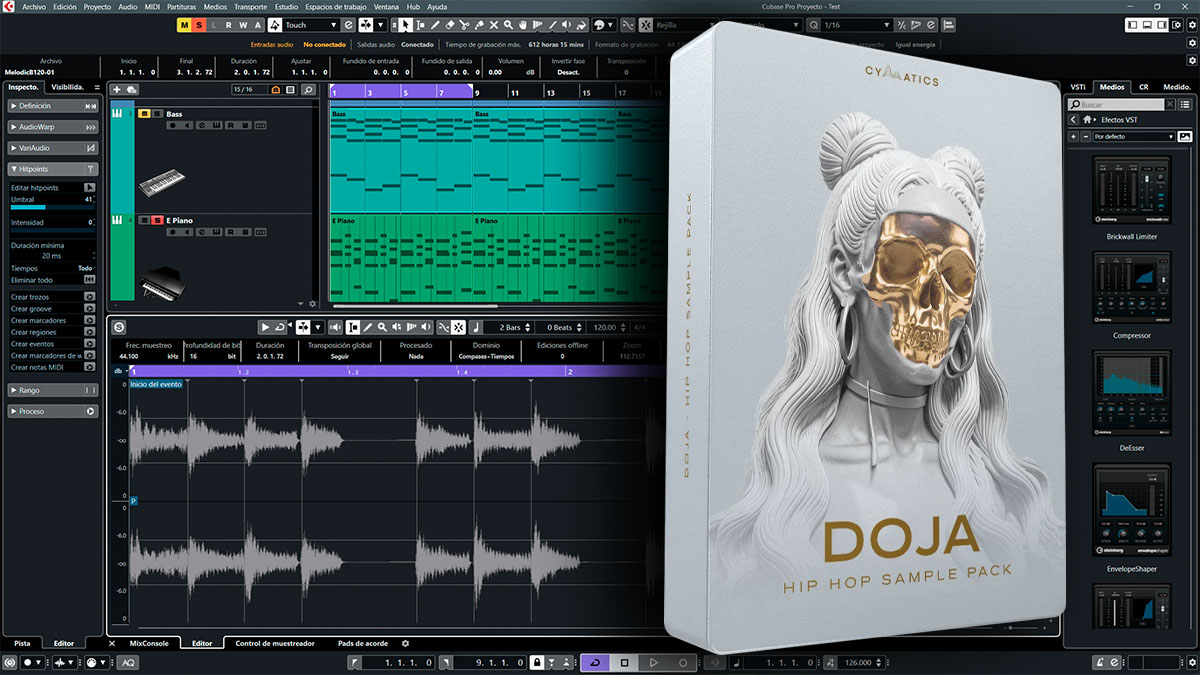Open the Control de muestreador tab
The width and height of the screenshot is (1200, 675).
[x=275, y=643]
